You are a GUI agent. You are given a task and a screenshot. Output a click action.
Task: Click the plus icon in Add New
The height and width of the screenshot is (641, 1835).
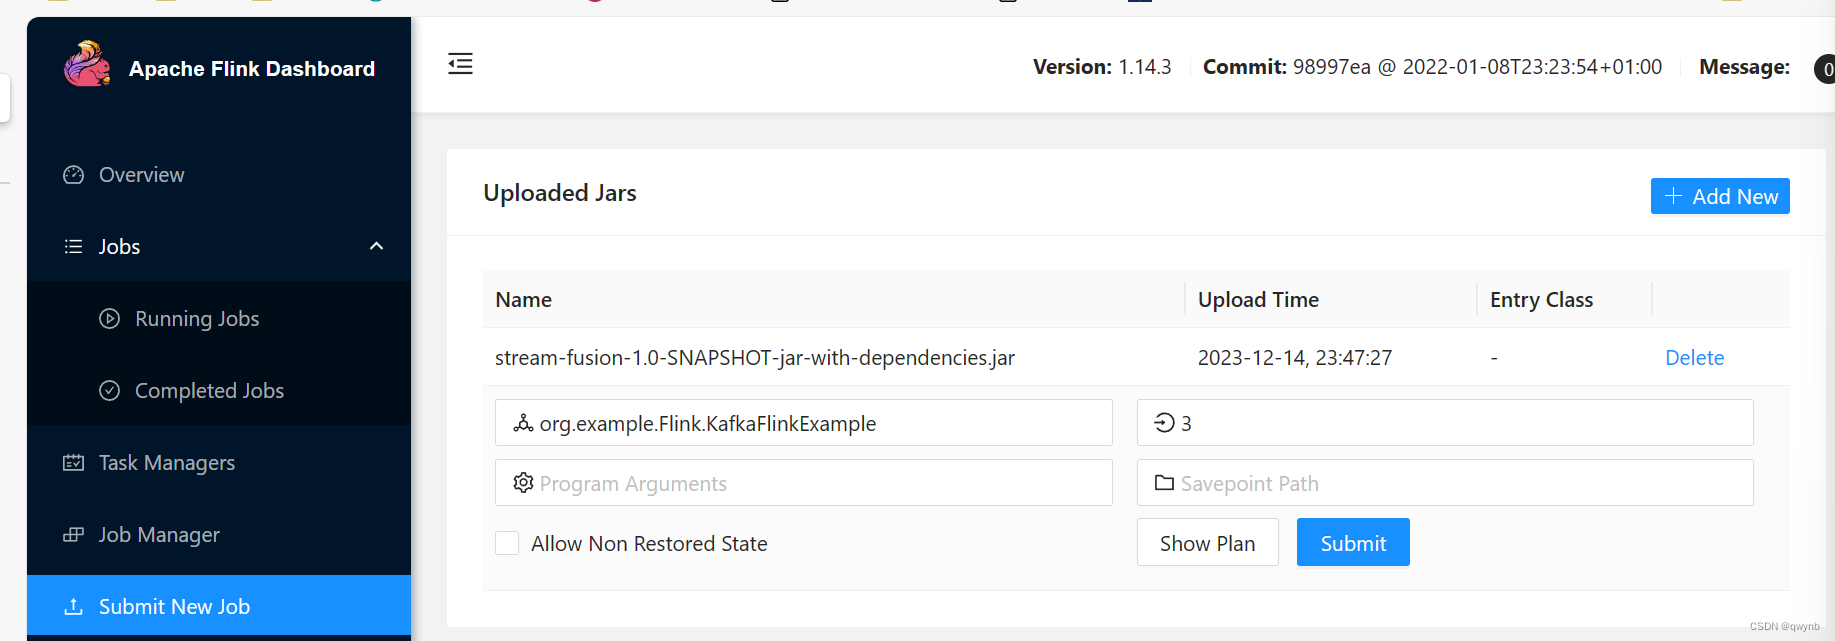pyautogui.click(x=1673, y=196)
